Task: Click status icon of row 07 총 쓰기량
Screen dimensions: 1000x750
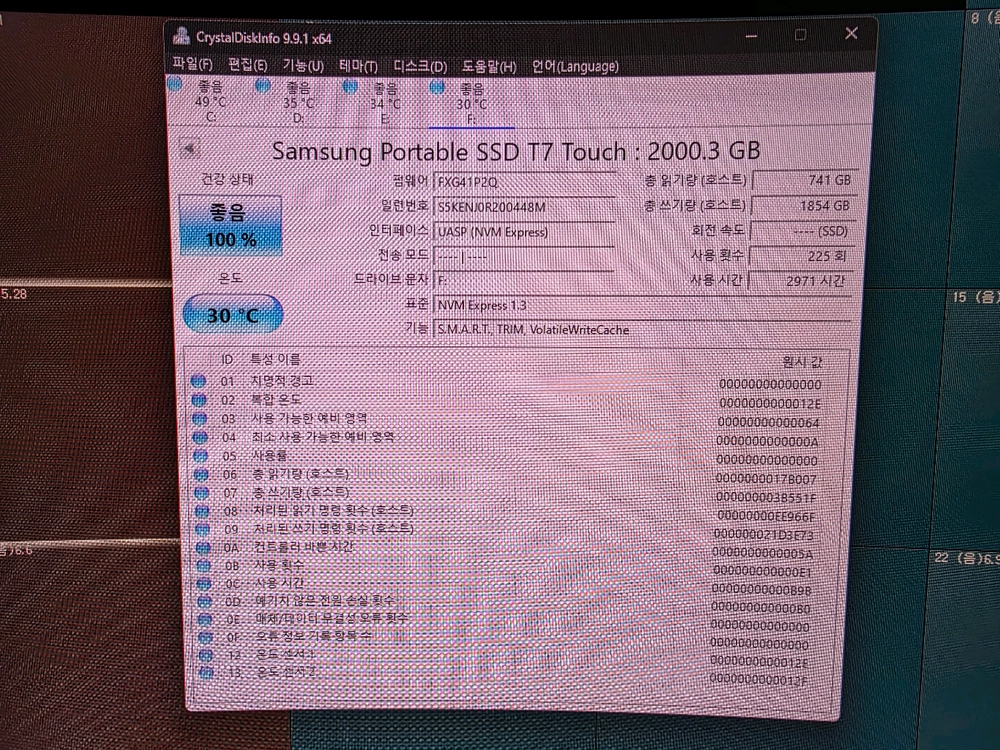Action: pyautogui.click(x=202, y=493)
